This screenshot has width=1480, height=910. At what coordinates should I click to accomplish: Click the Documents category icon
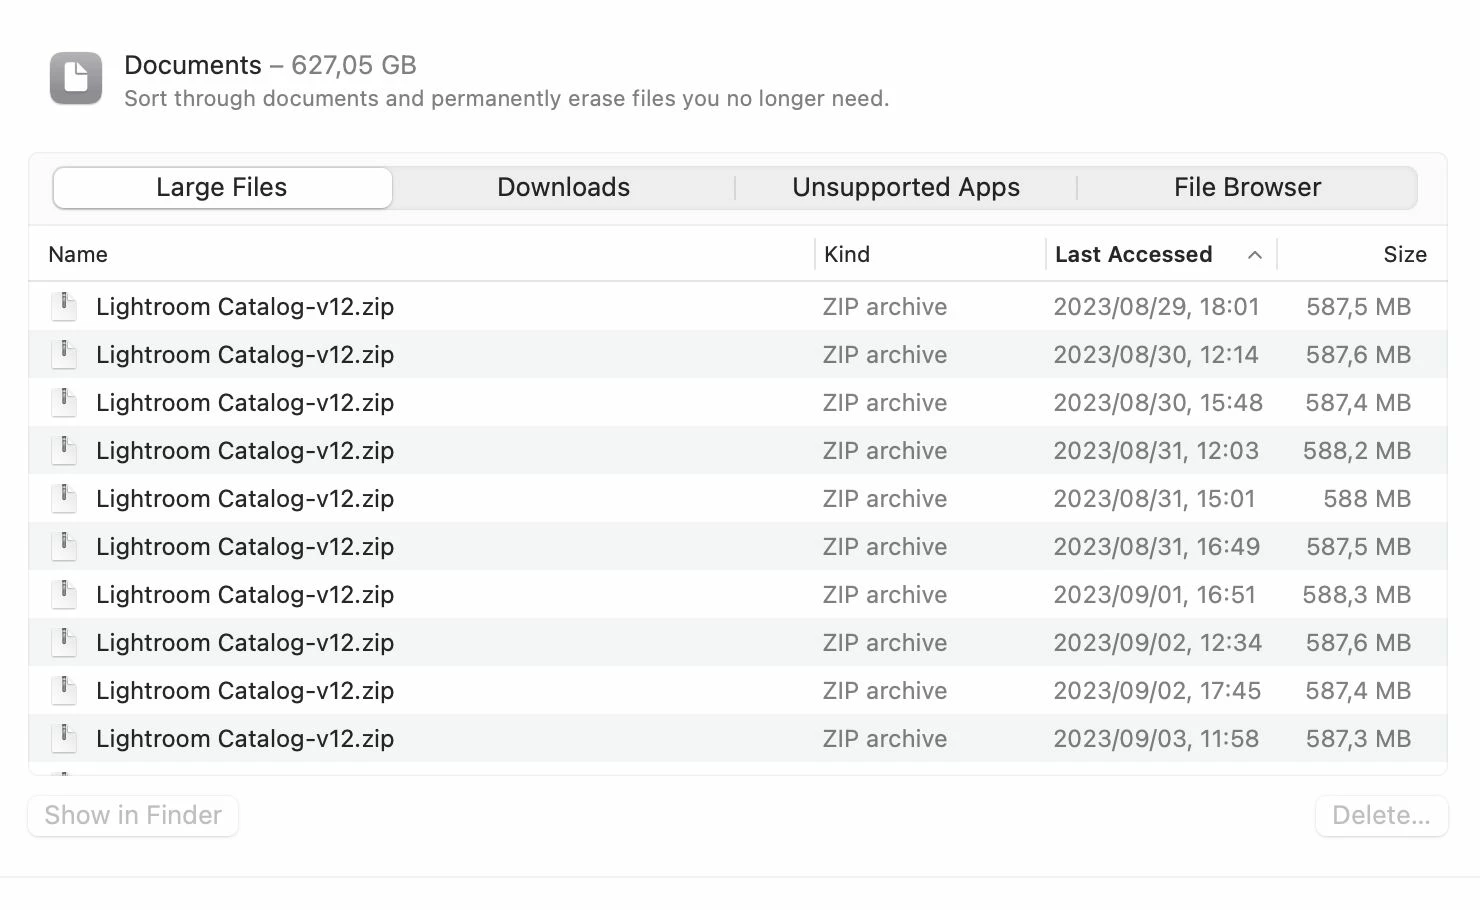[x=76, y=78]
